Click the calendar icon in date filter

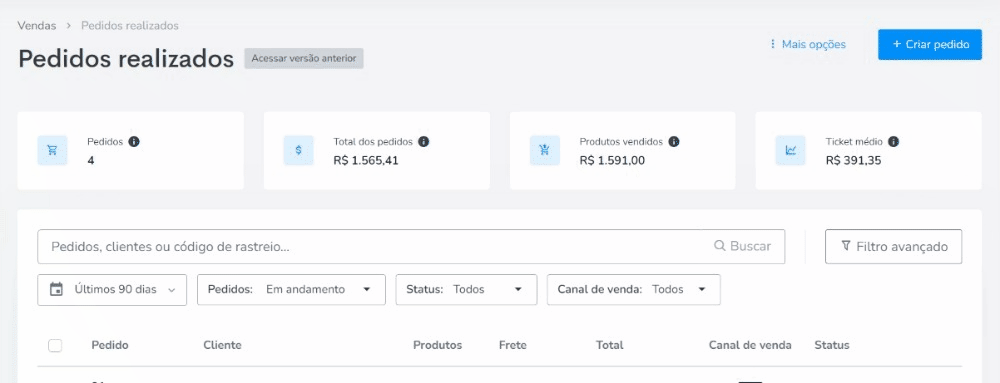point(57,289)
